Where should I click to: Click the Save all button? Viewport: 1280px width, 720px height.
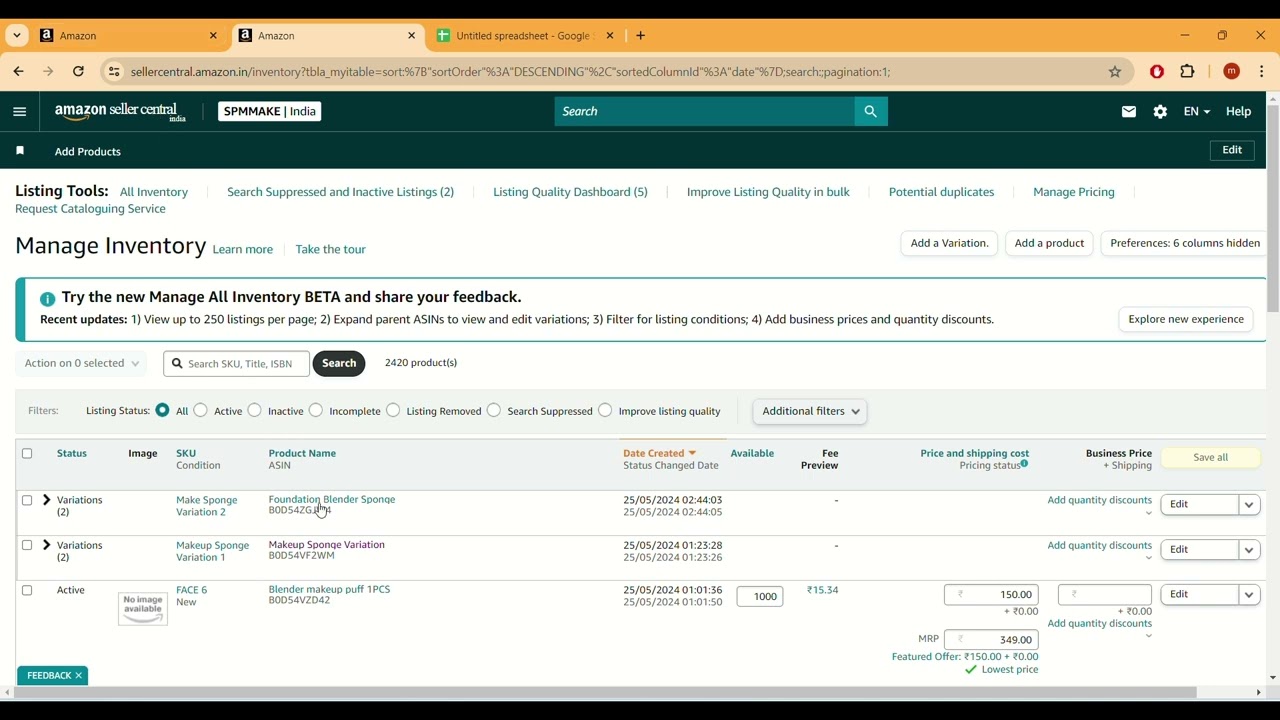1211,458
